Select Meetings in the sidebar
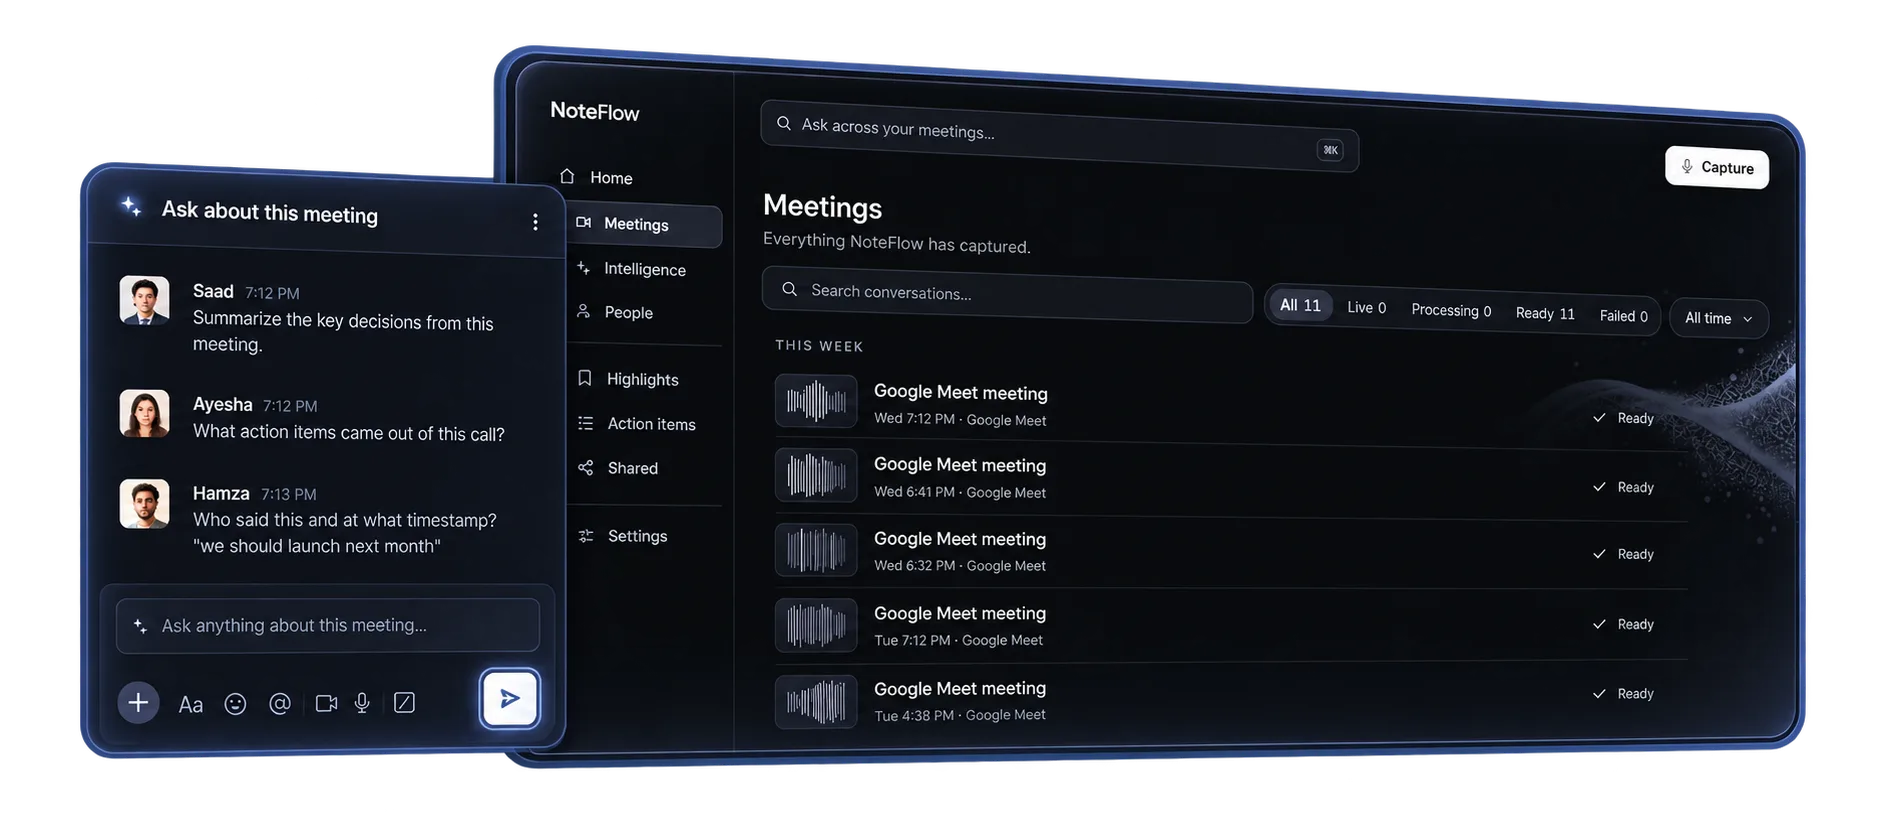 645,225
